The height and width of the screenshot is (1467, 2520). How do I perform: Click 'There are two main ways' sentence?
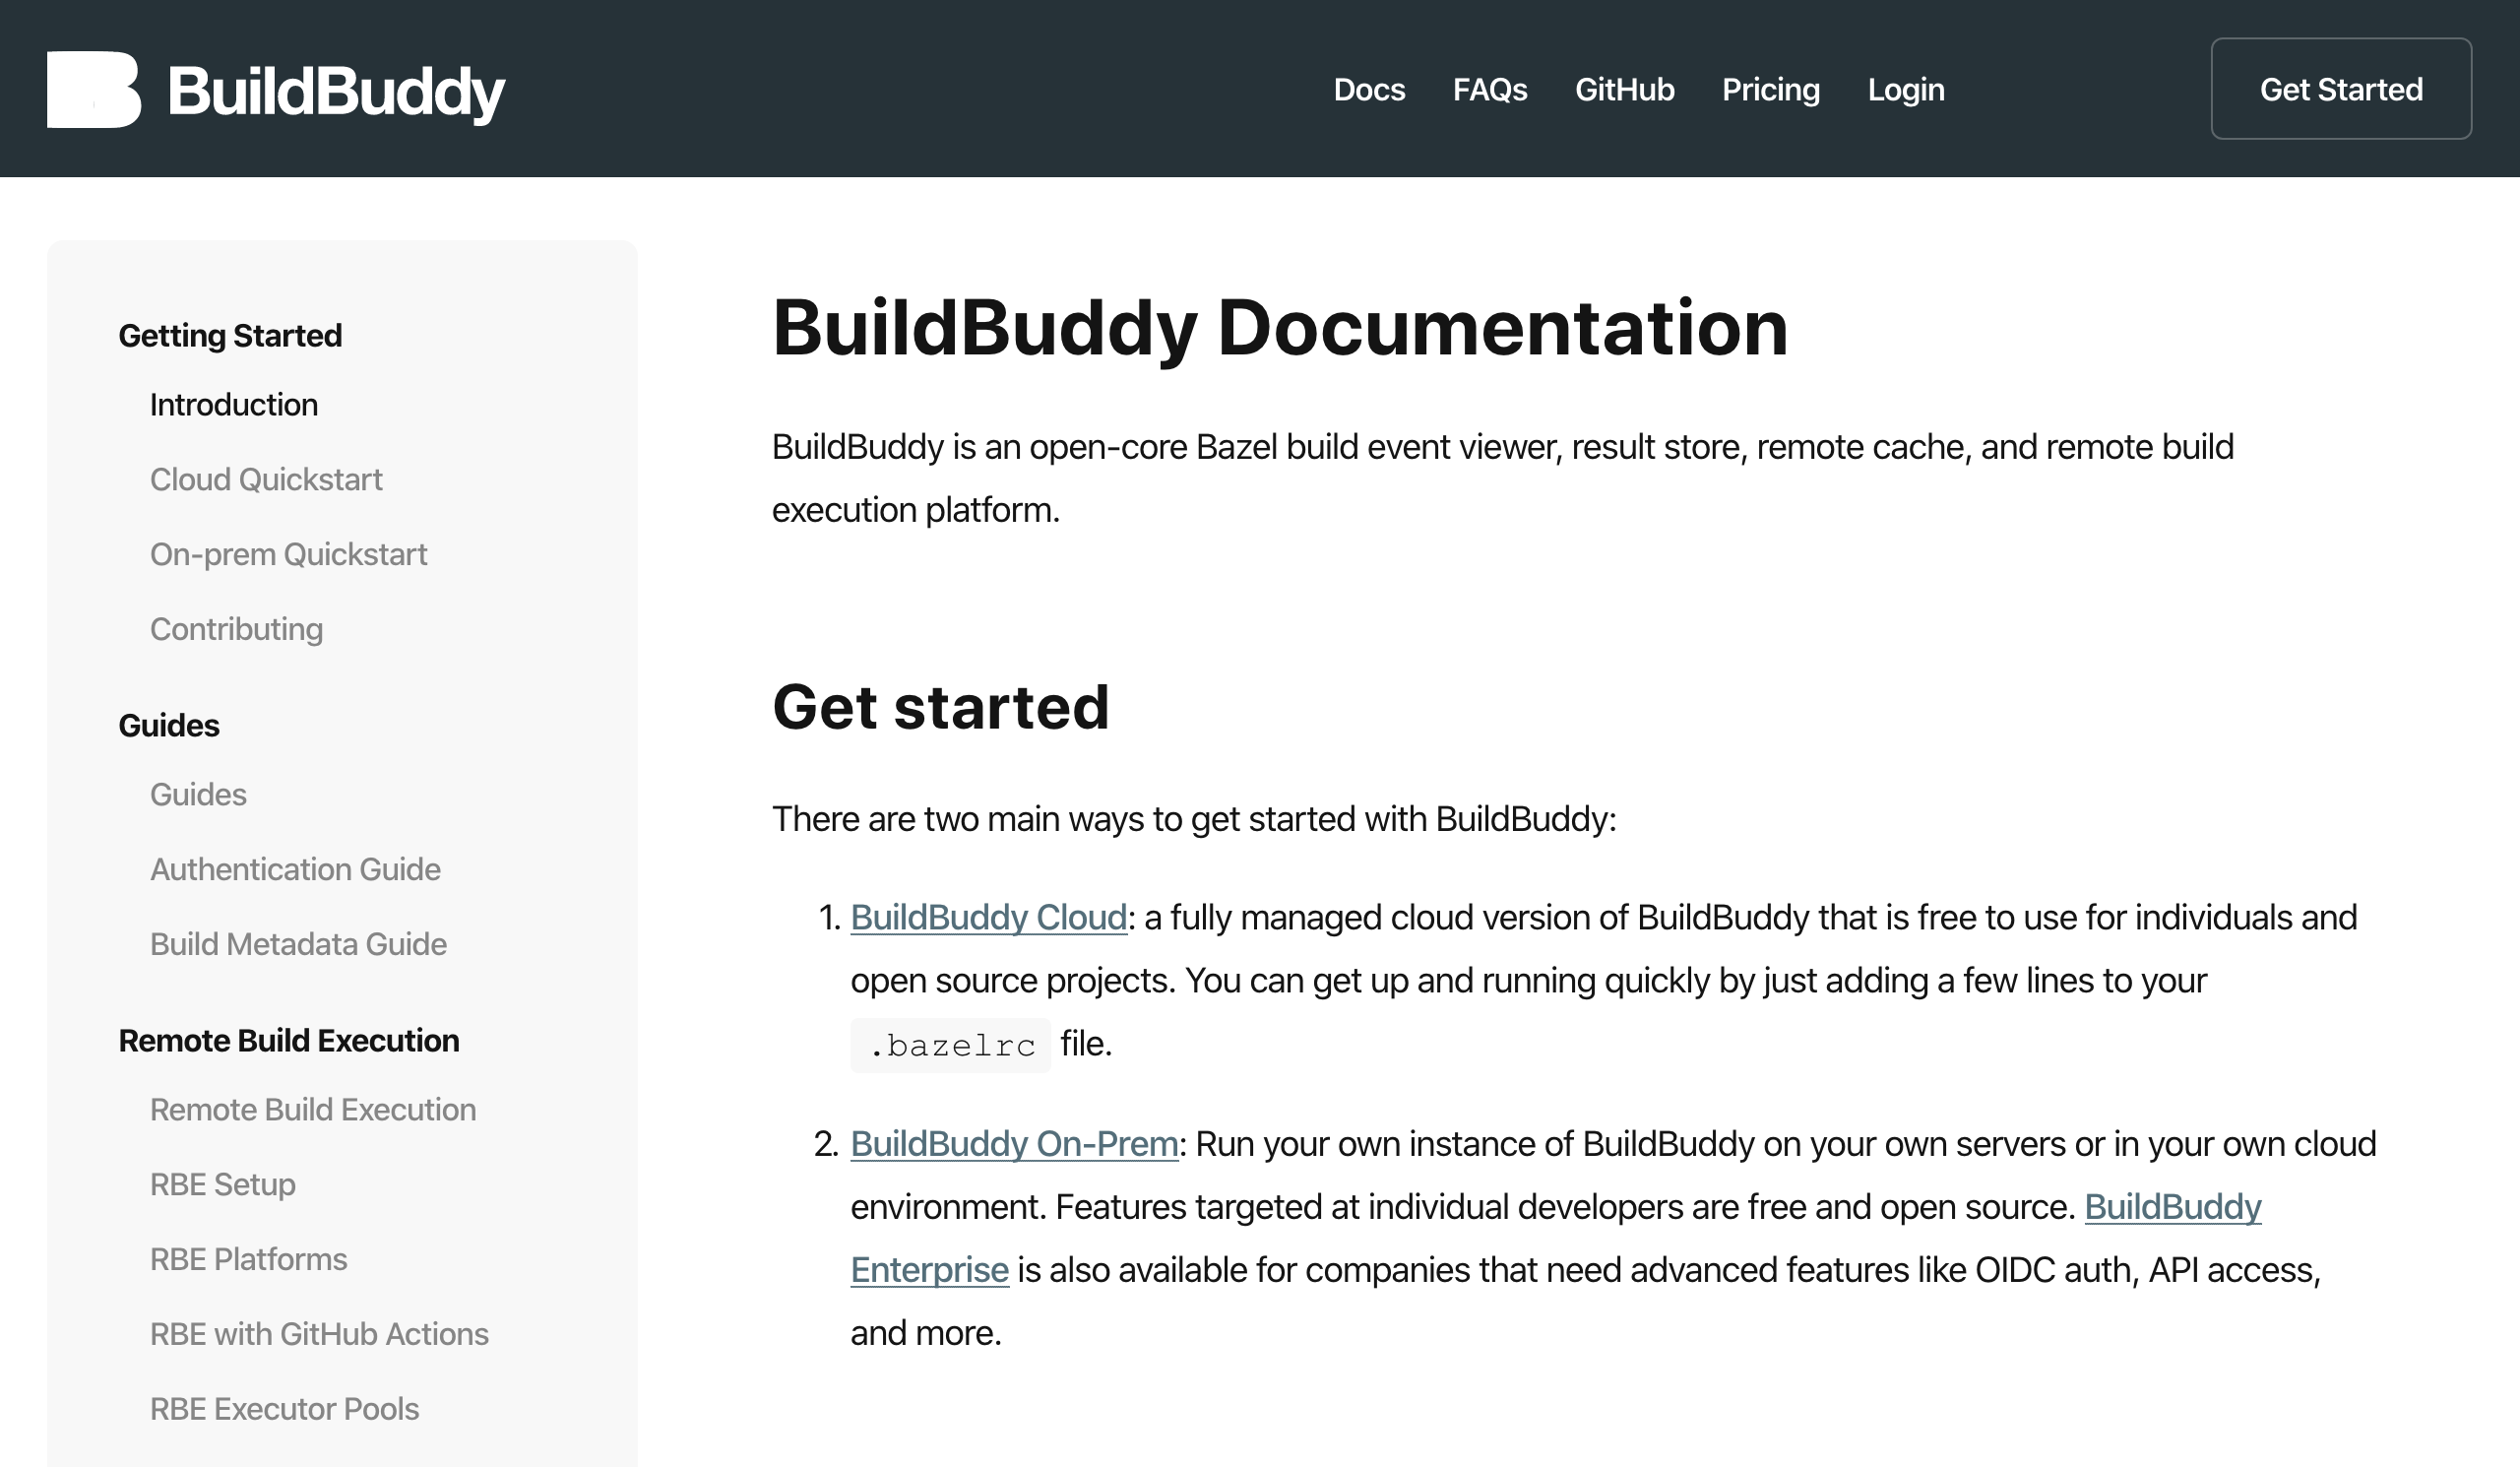1194,819
